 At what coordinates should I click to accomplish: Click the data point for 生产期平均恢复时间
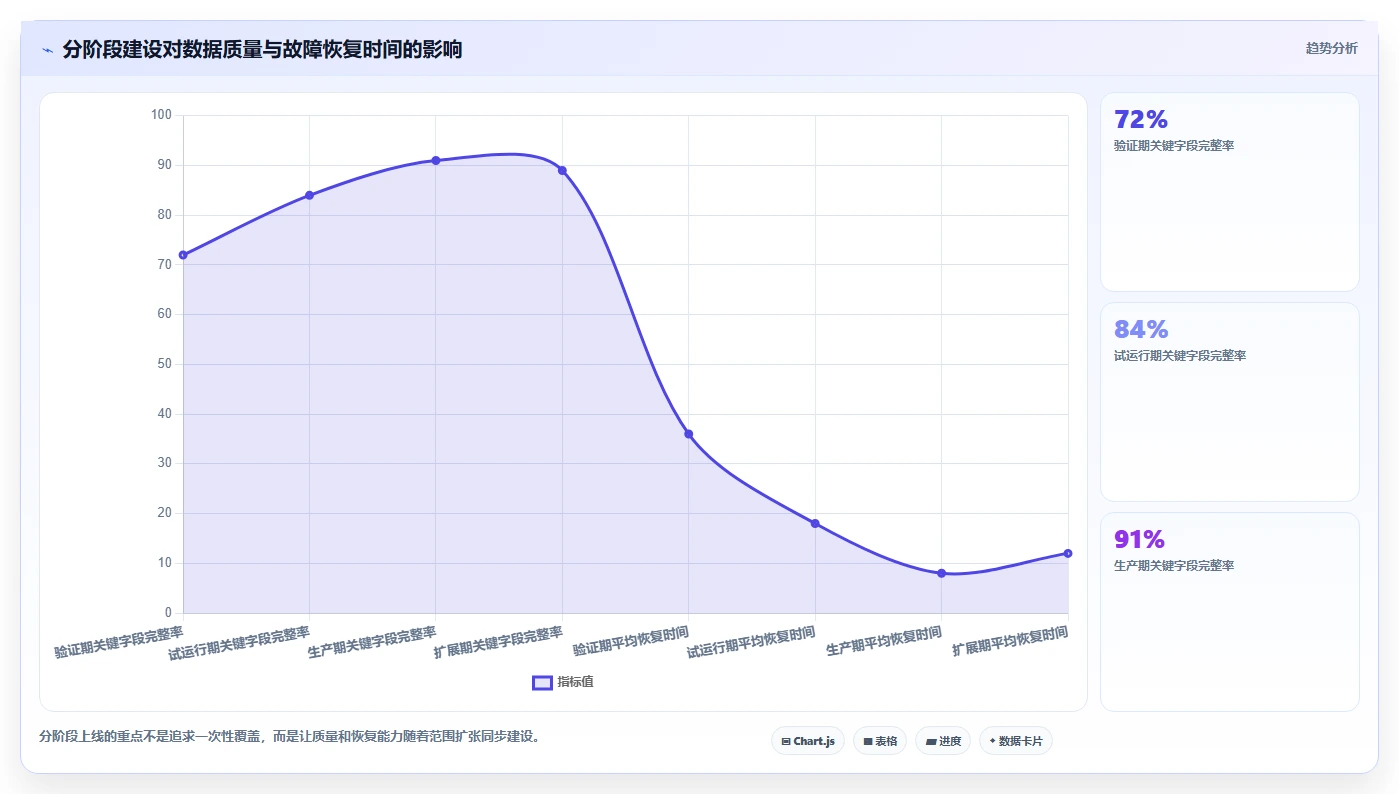(x=942, y=573)
